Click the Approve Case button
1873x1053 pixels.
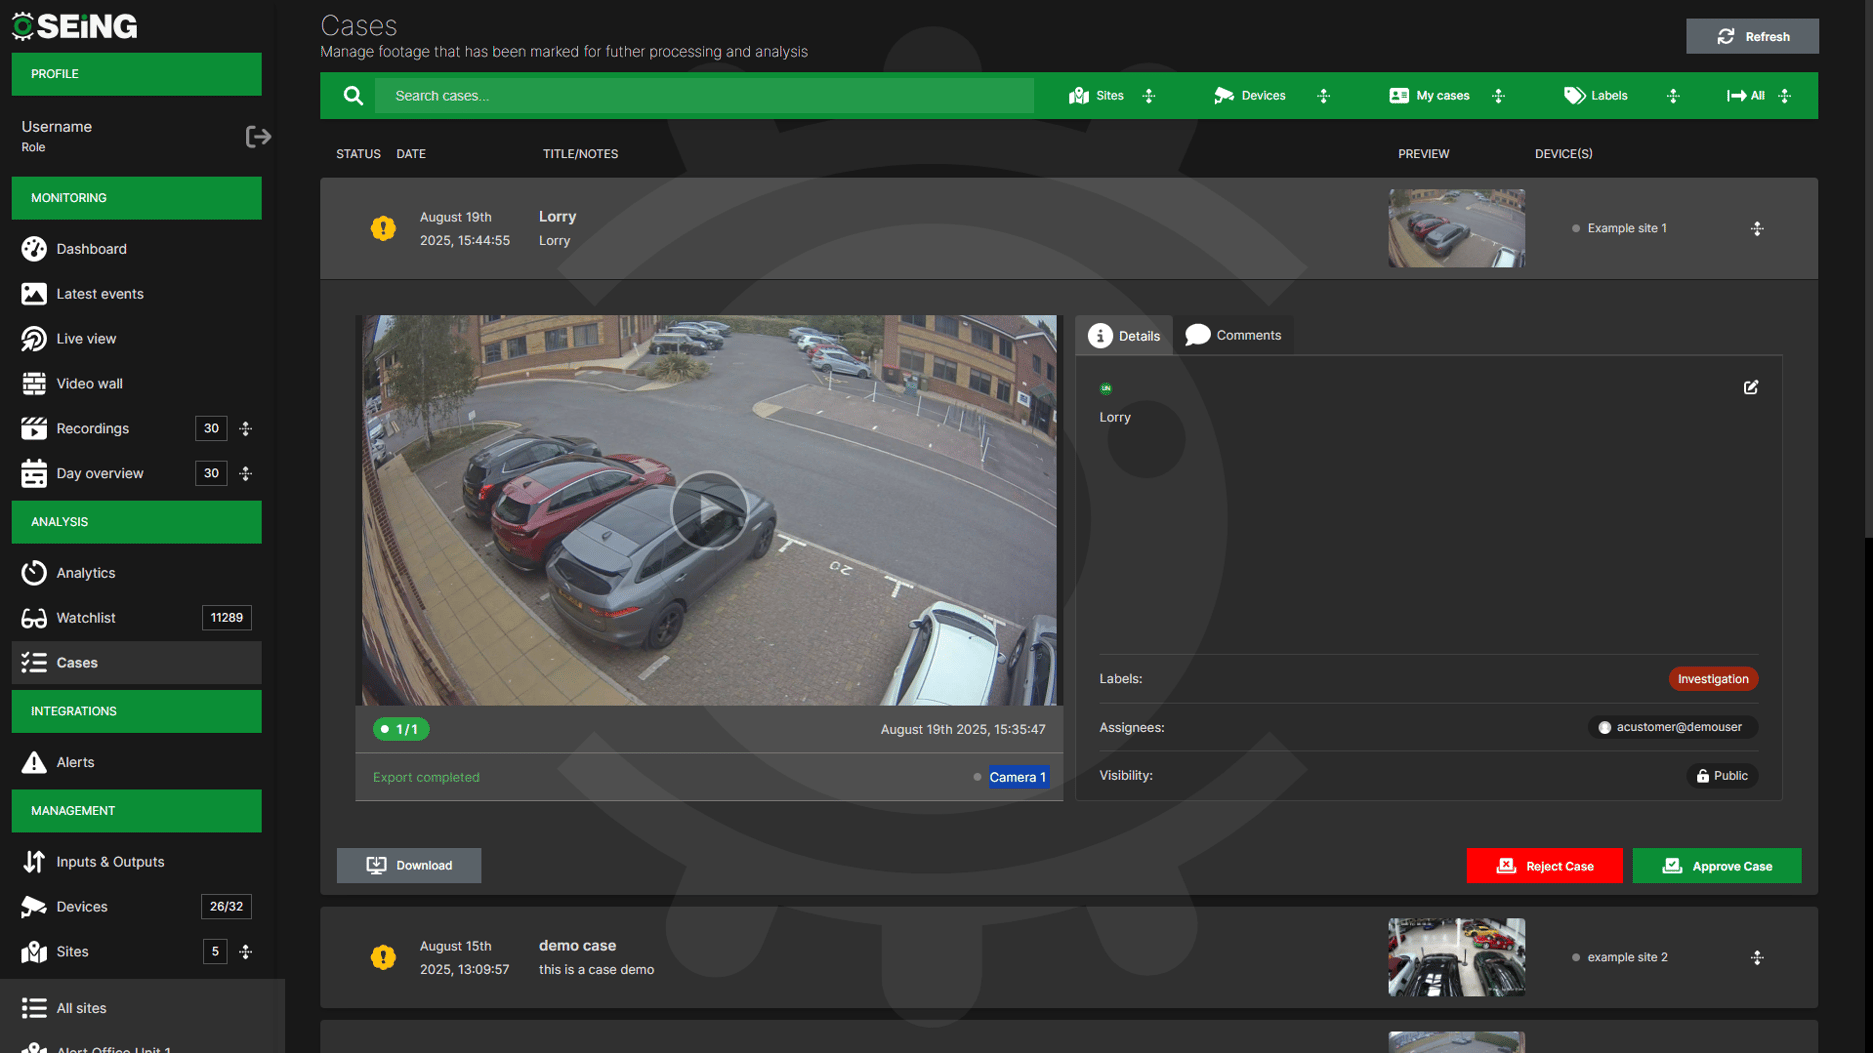click(x=1716, y=865)
